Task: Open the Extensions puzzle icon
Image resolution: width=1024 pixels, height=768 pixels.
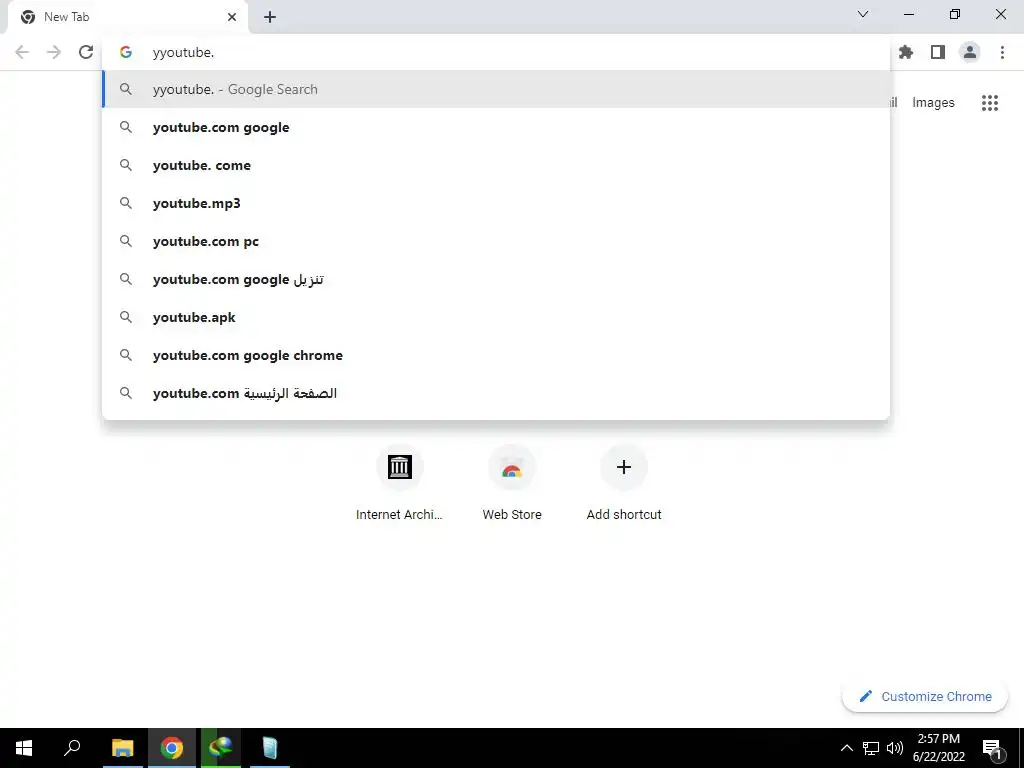Action: tap(906, 52)
